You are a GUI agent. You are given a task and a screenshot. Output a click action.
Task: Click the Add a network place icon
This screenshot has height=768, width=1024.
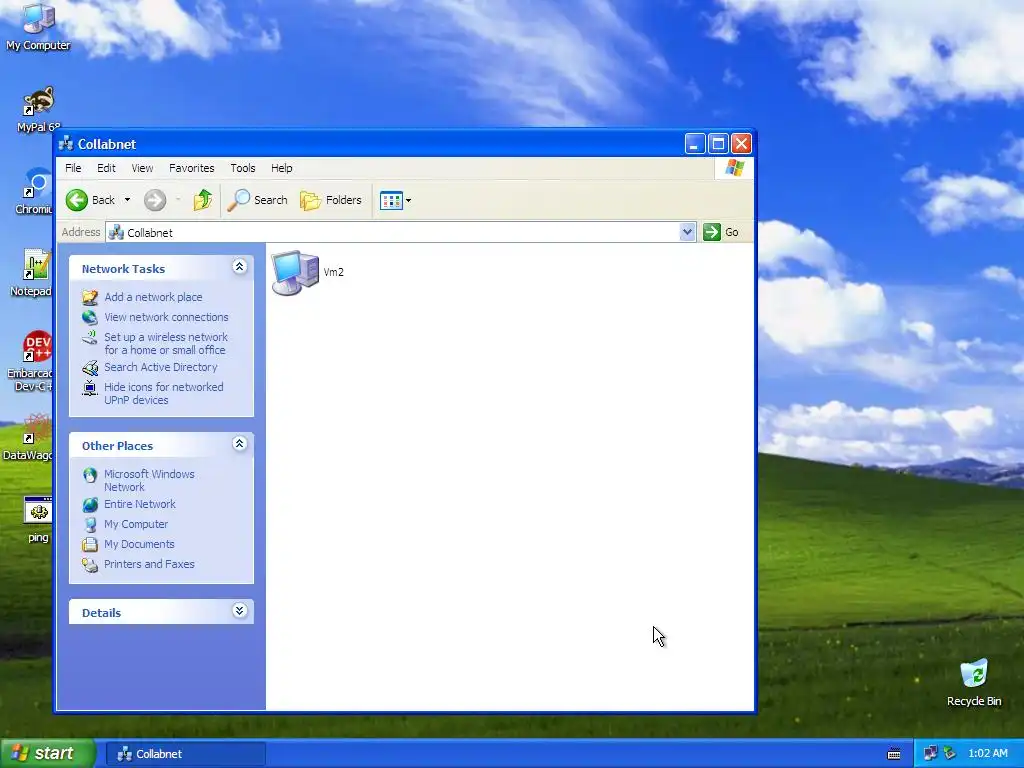(89, 297)
